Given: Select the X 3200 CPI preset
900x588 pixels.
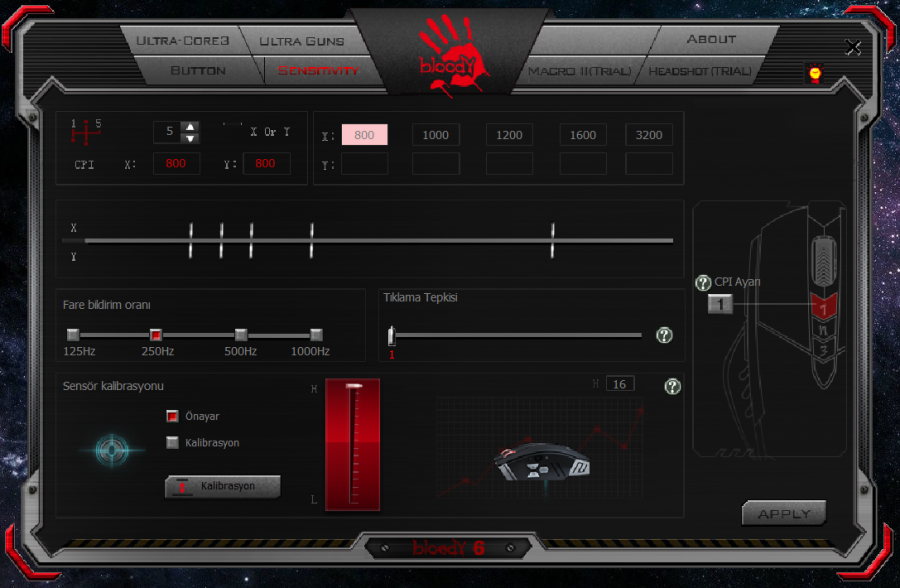Looking at the screenshot, I should (x=649, y=135).
